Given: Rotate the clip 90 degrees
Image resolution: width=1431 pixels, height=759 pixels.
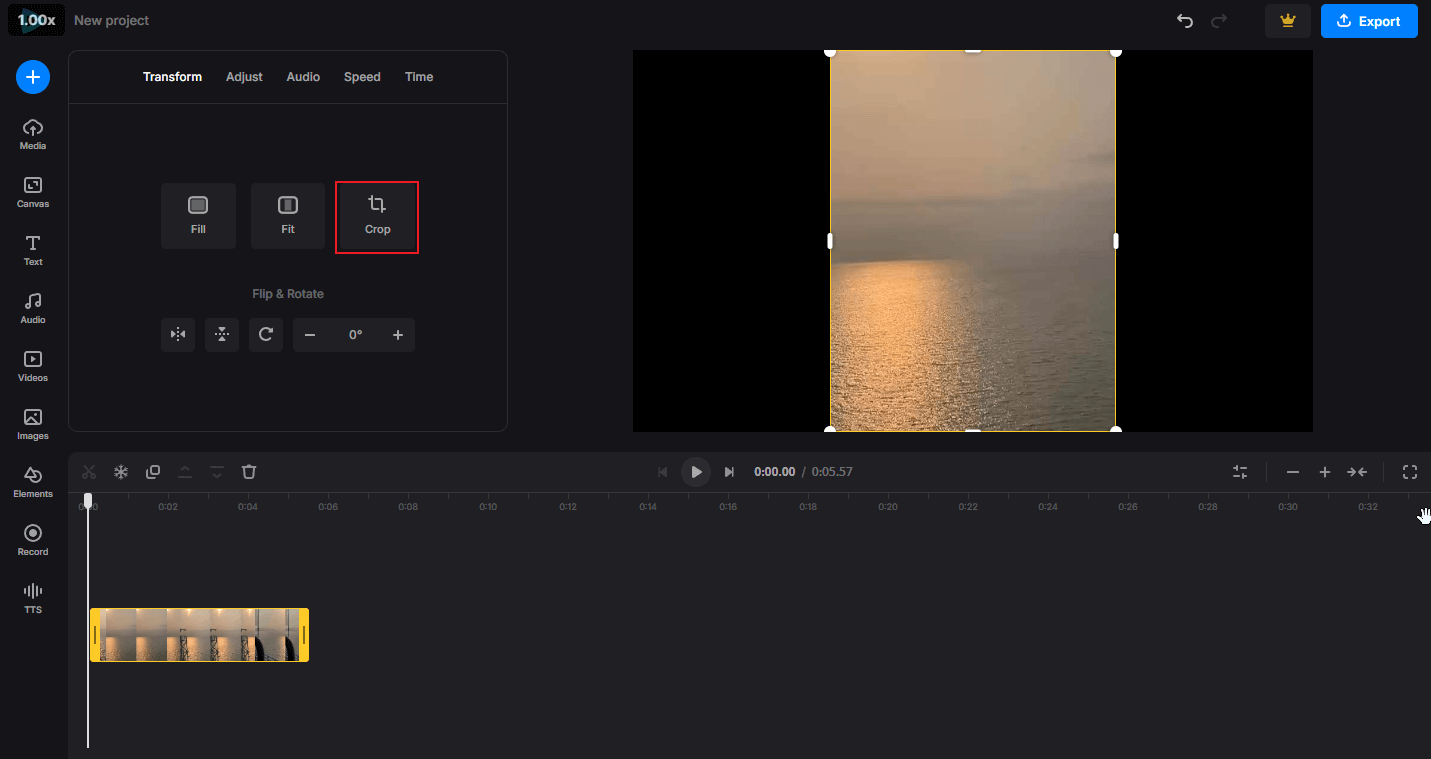Looking at the screenshot, I should click(266, 335).
